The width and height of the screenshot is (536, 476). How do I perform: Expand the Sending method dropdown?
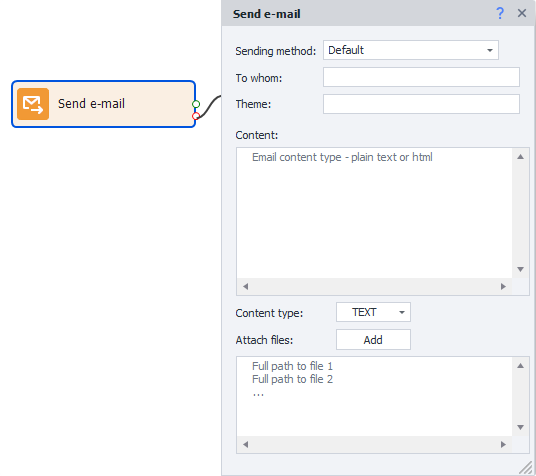pos(411,50)
